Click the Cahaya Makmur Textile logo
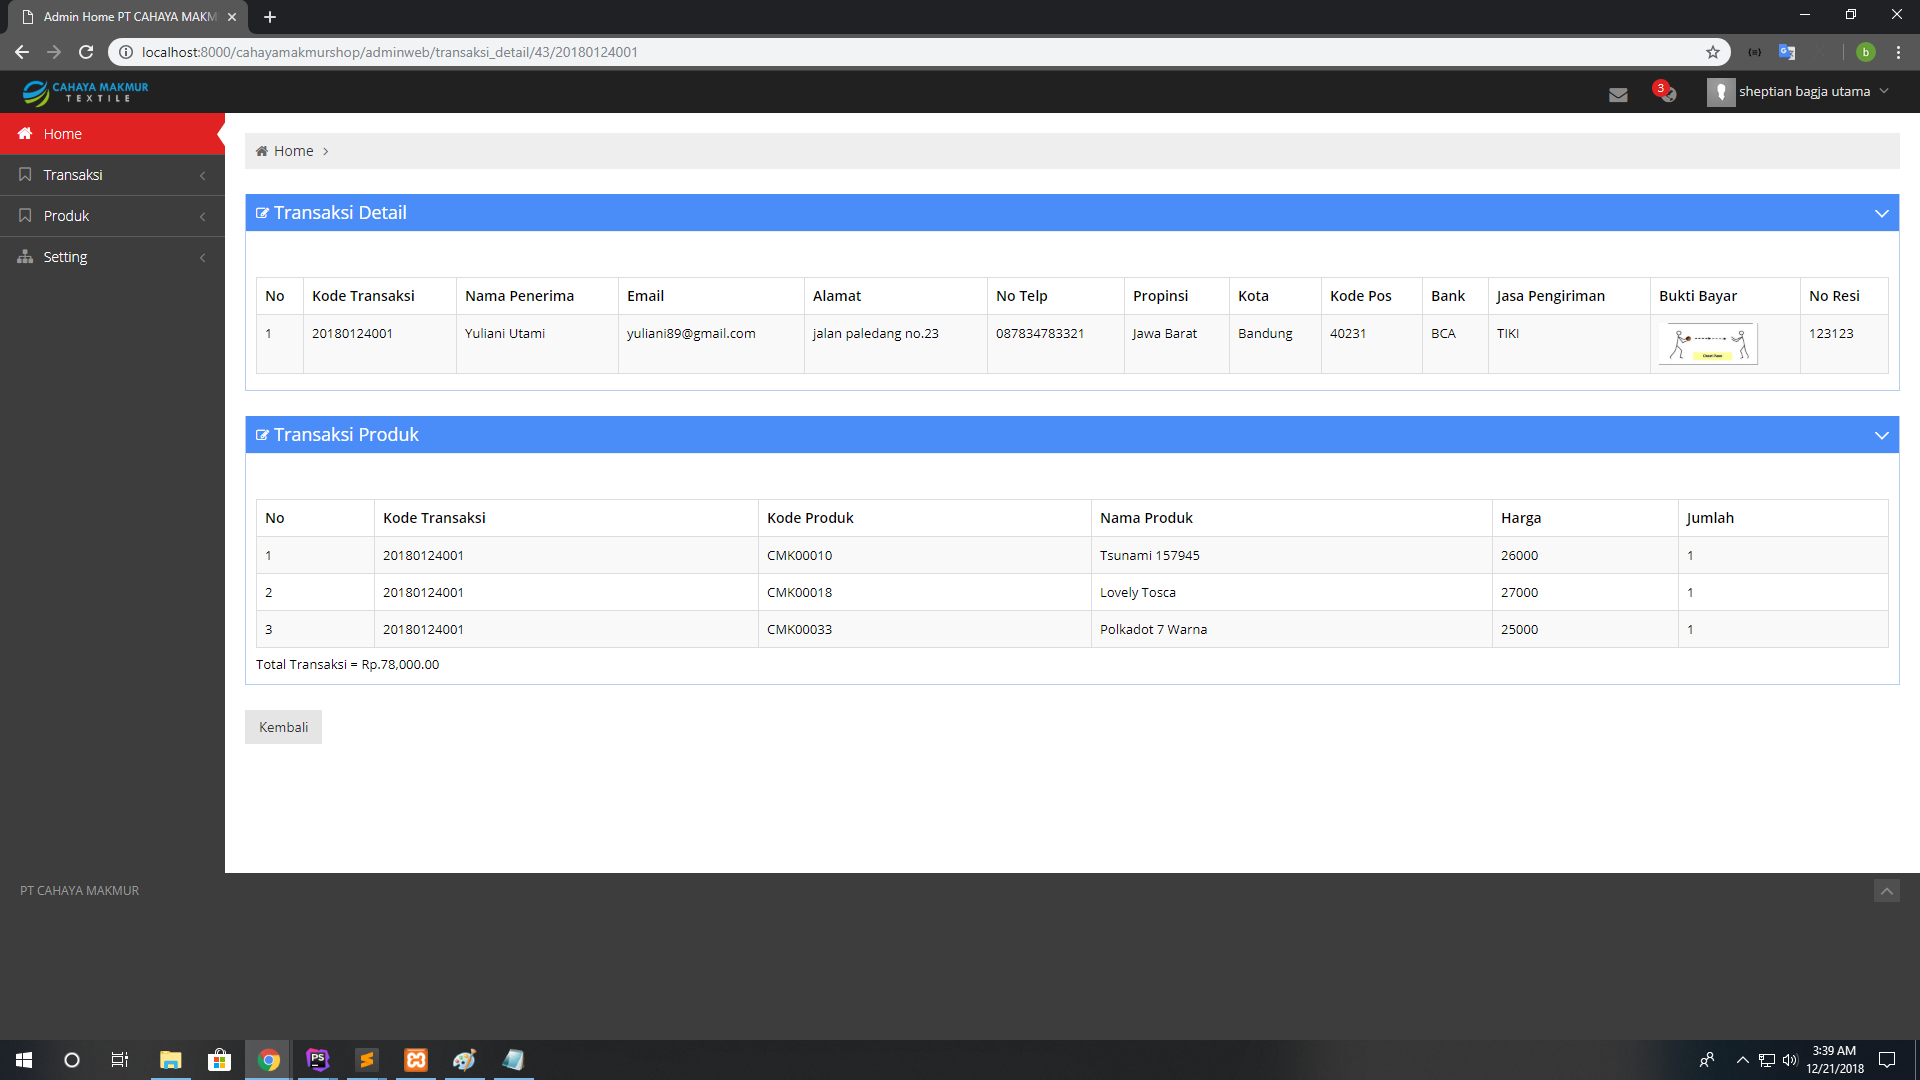The height and width of the screenshot is (1080, 1920). pyautogui.click(x=85, y=92)
